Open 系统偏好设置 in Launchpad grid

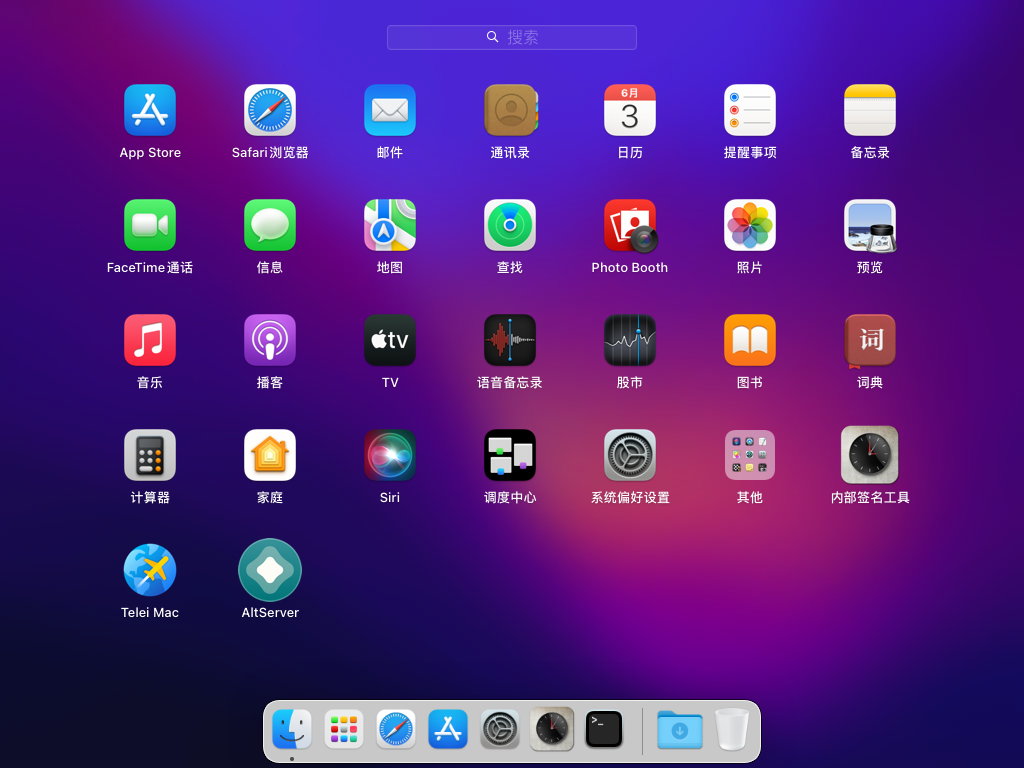point(630,455)
